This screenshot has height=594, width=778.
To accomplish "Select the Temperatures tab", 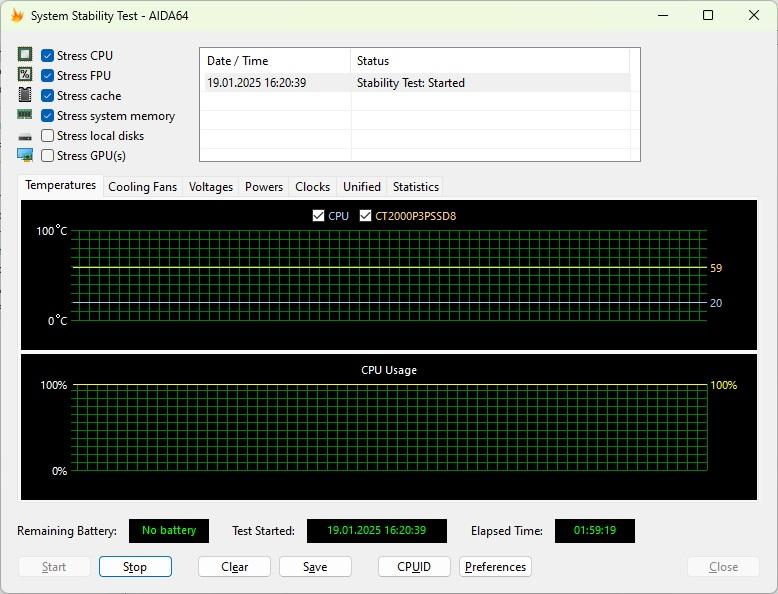I will click(x=61, y=185).
